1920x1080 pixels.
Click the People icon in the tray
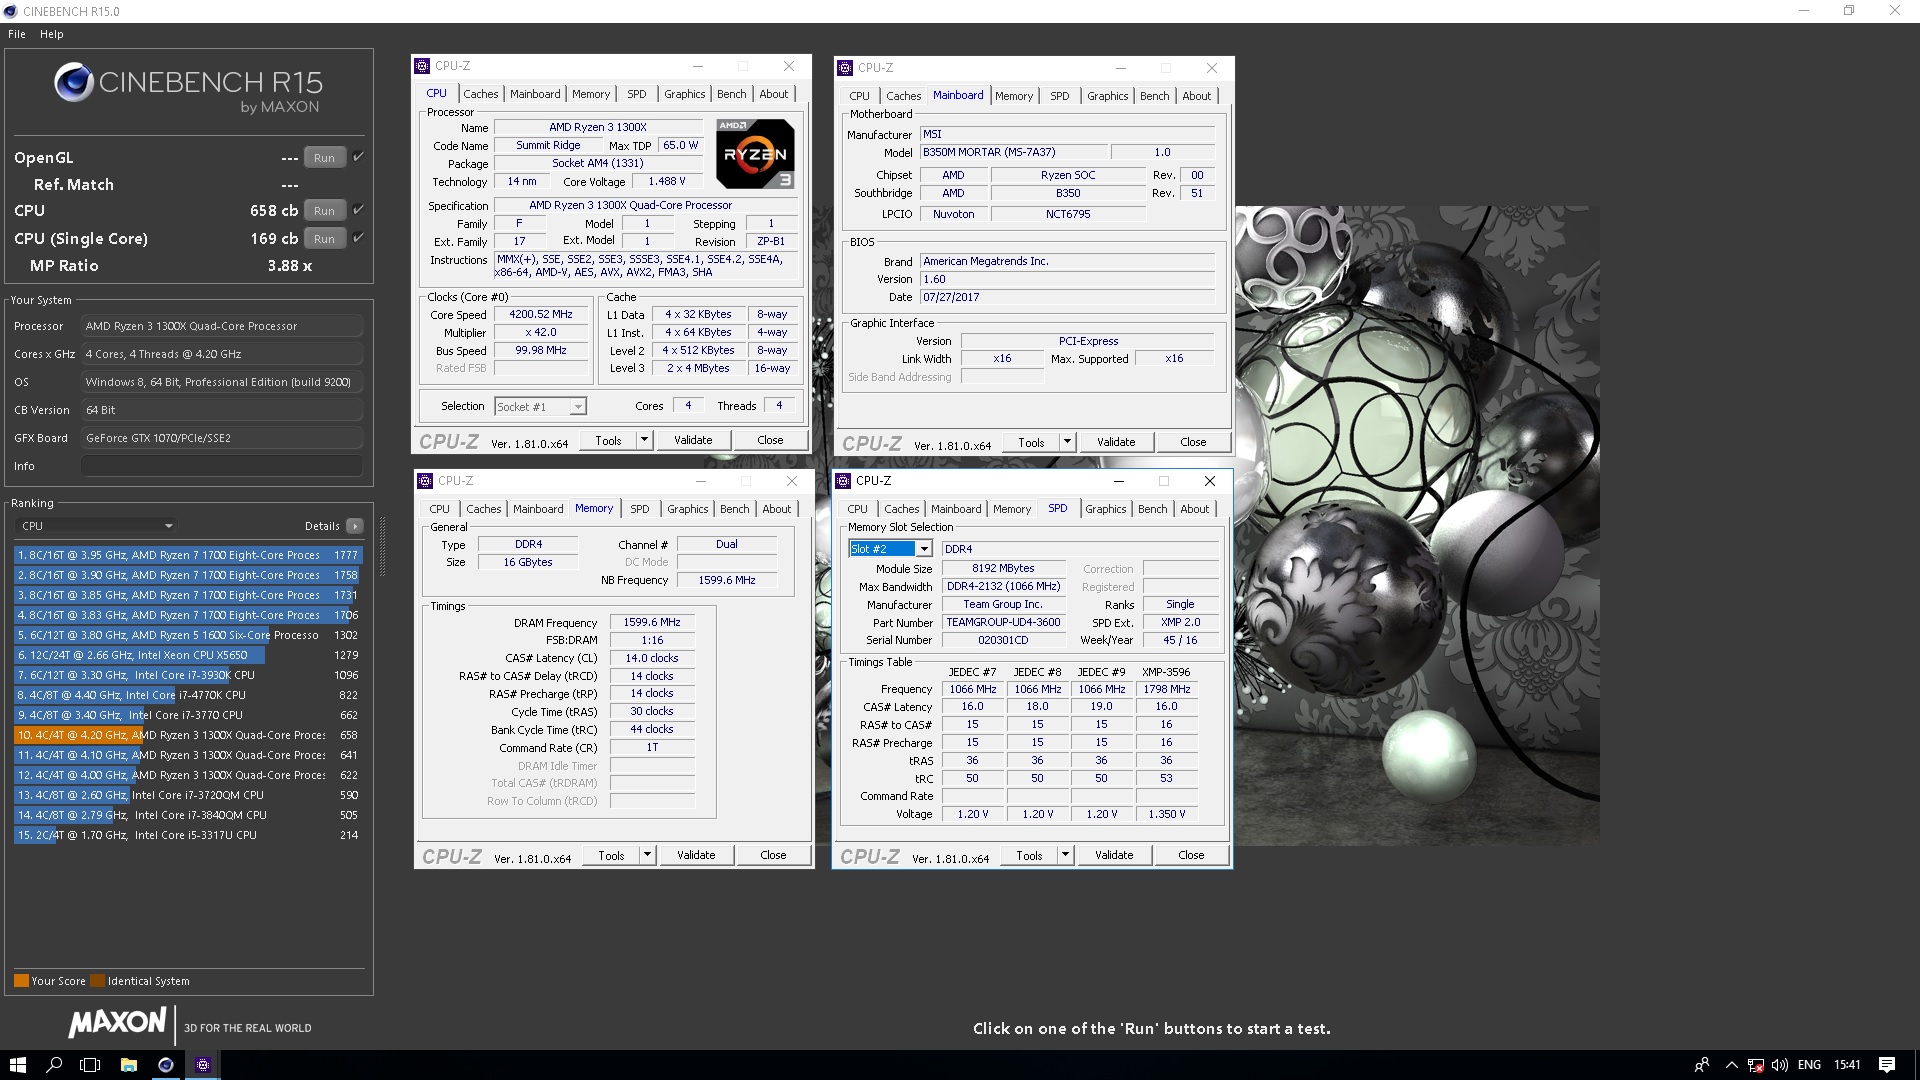1702,1065
